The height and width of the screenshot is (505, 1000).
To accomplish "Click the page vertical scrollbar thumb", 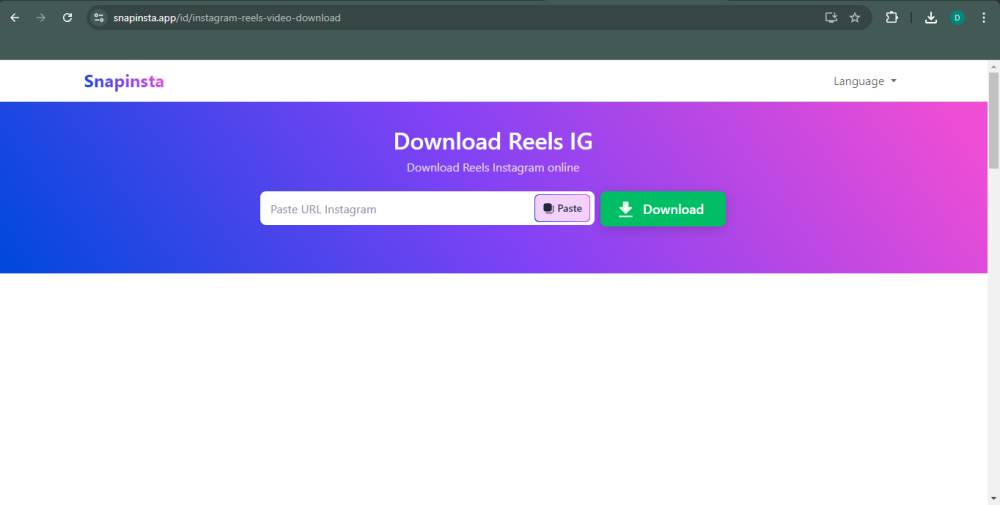I will (x=994, y=120).
